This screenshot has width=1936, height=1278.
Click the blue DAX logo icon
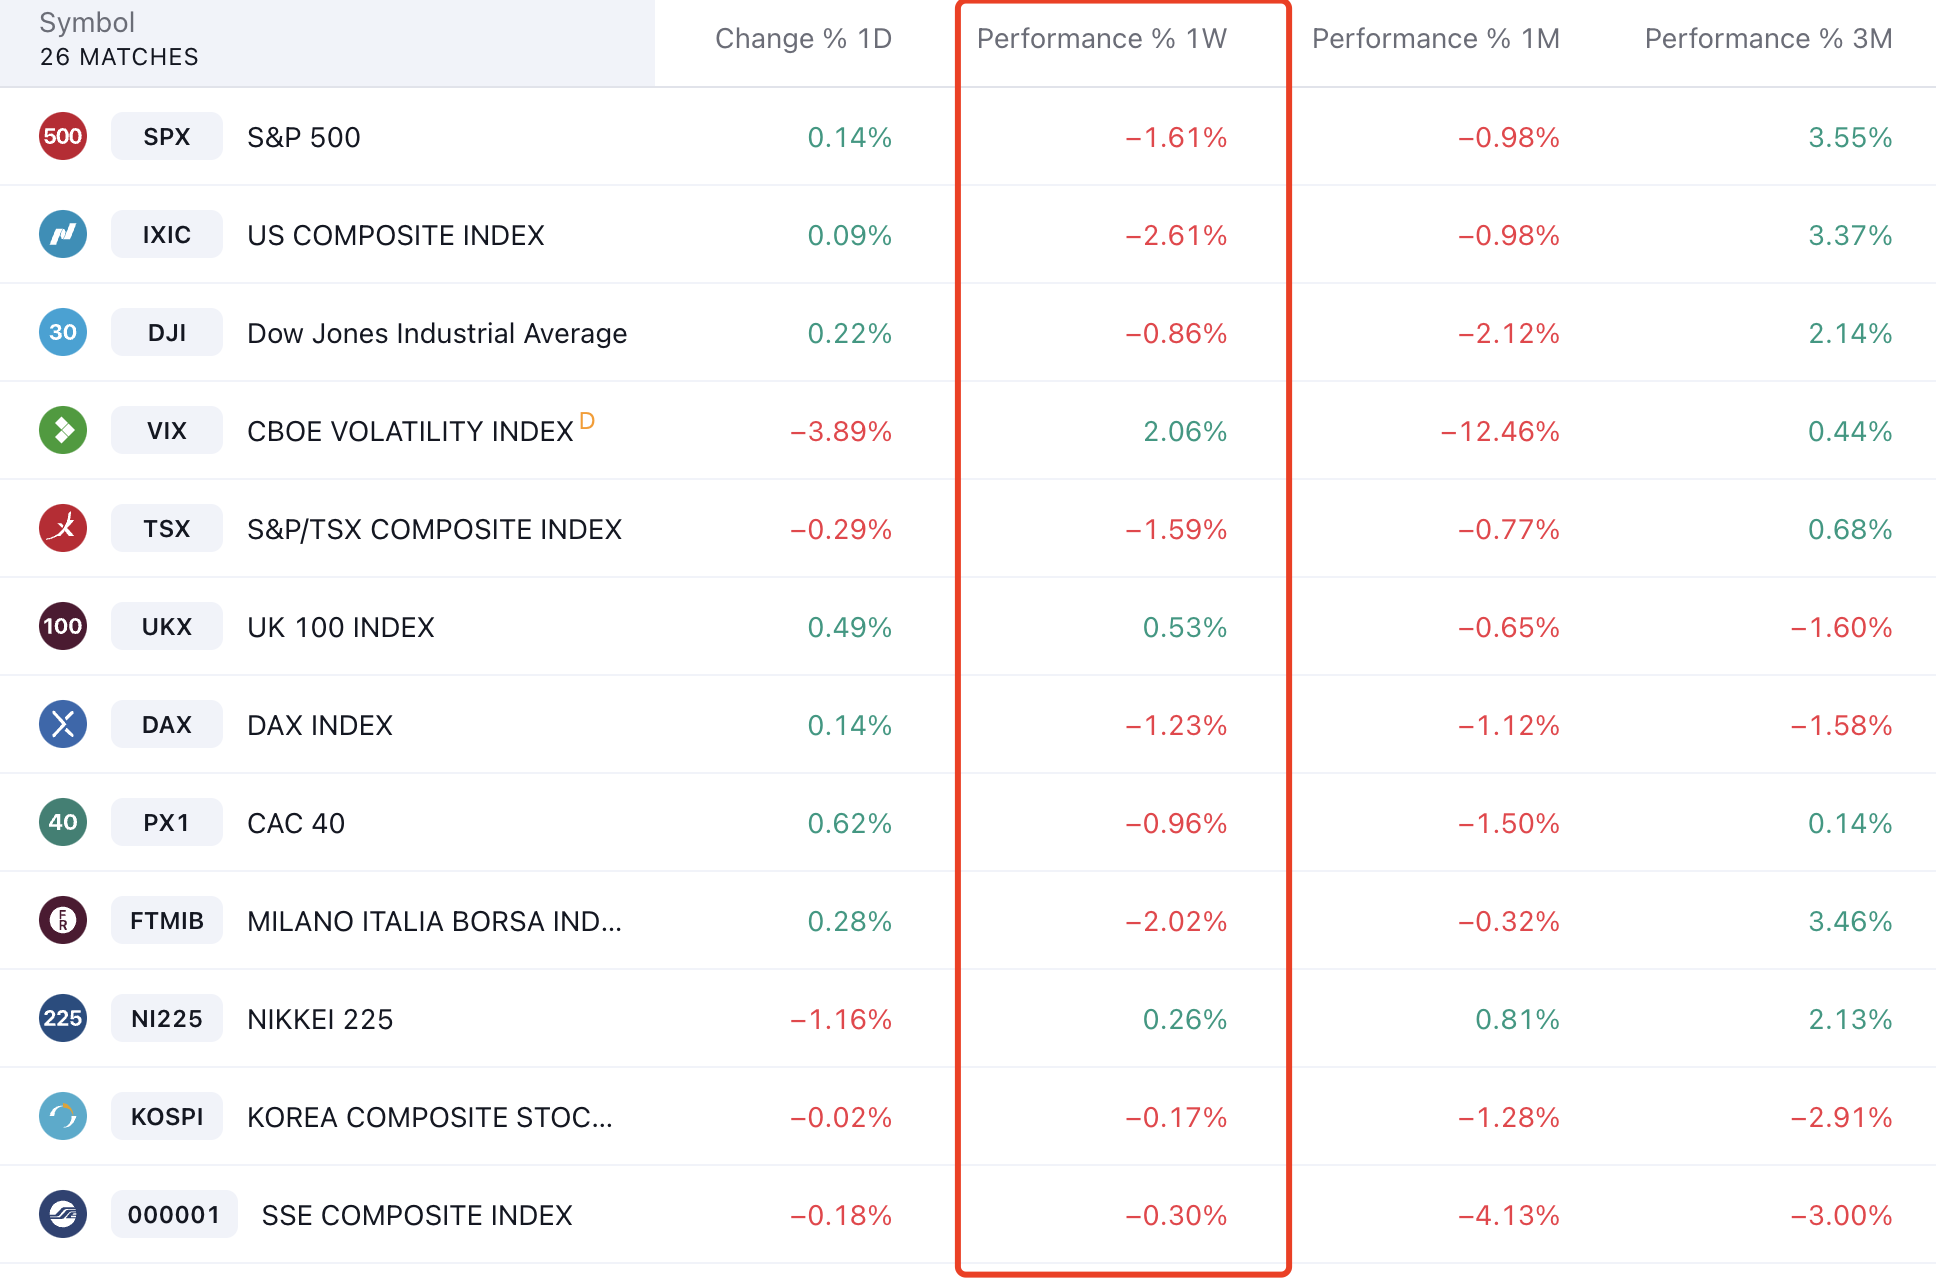[63, 724]
